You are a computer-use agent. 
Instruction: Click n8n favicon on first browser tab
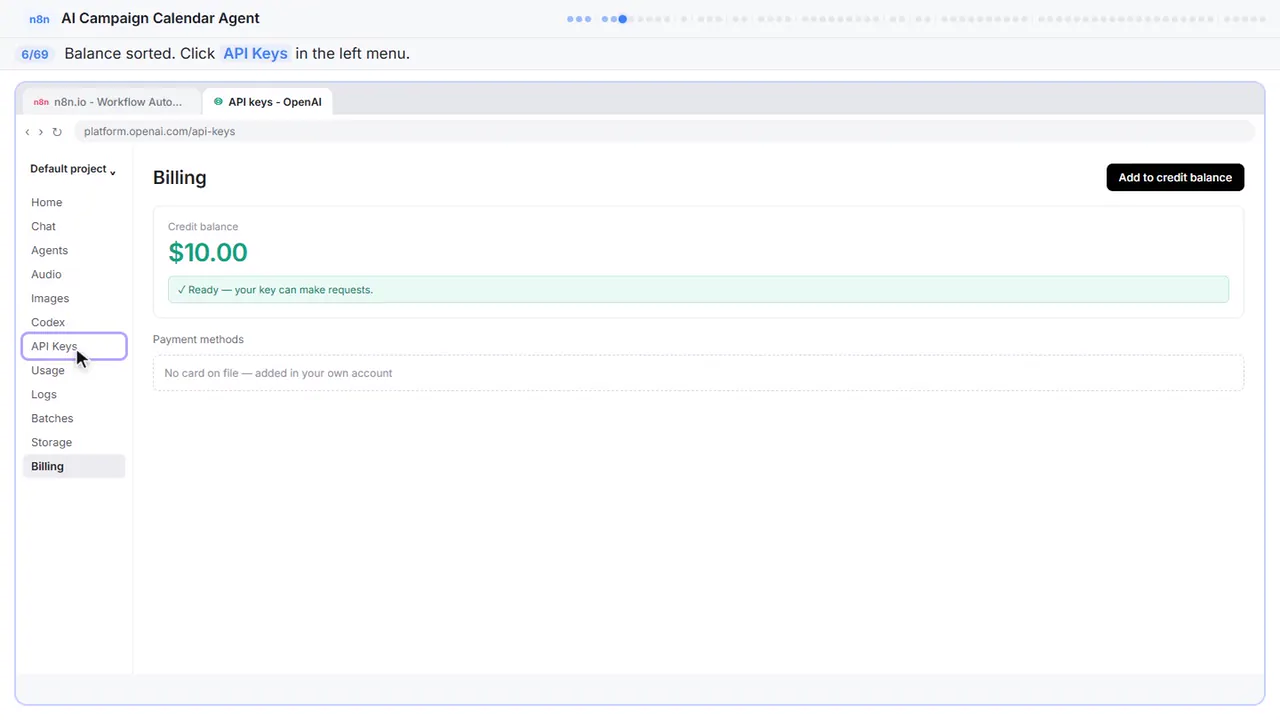(41, 102)
